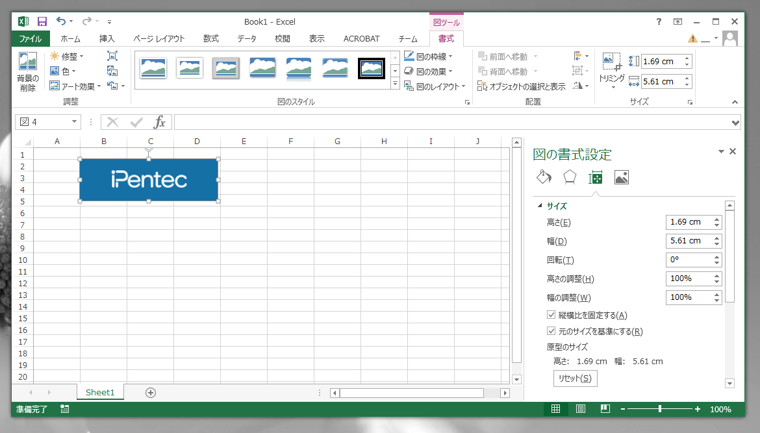The height and width of the screenshot is (433, 760).
Task: Open the 修整 corrections tool
Action: 66,56
